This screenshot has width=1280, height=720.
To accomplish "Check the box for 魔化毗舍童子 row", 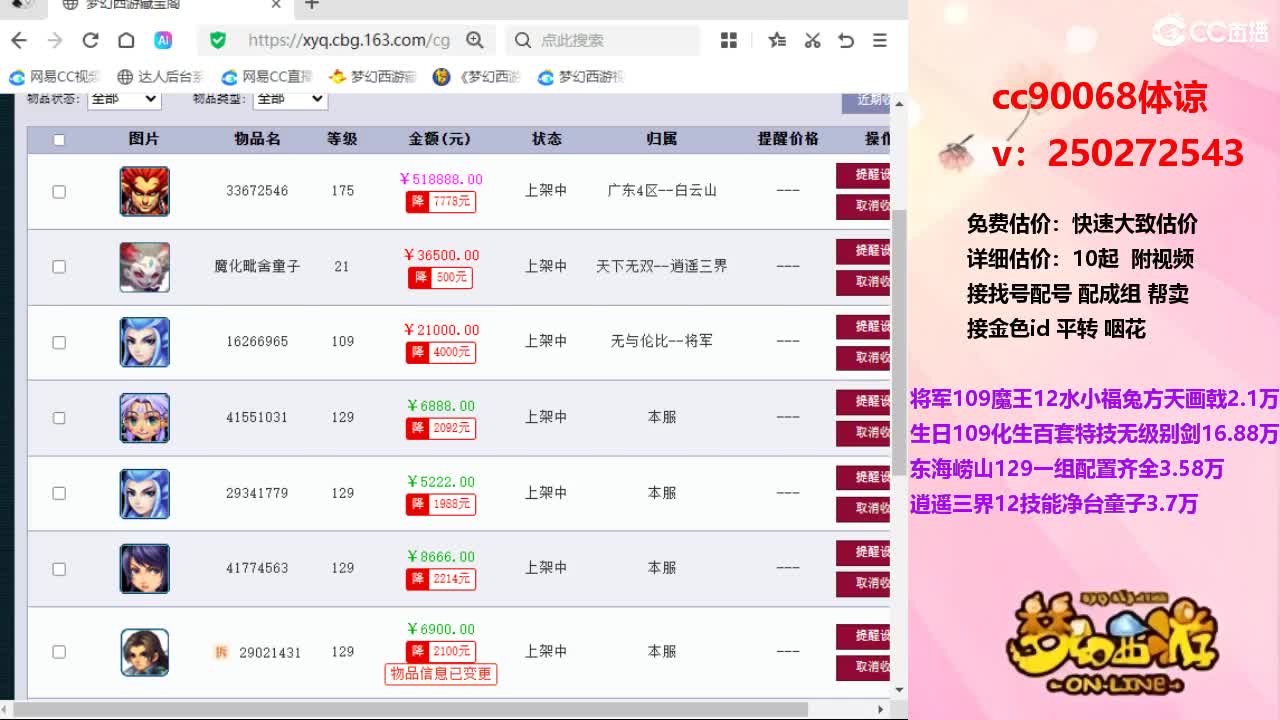I will (59, 266).
